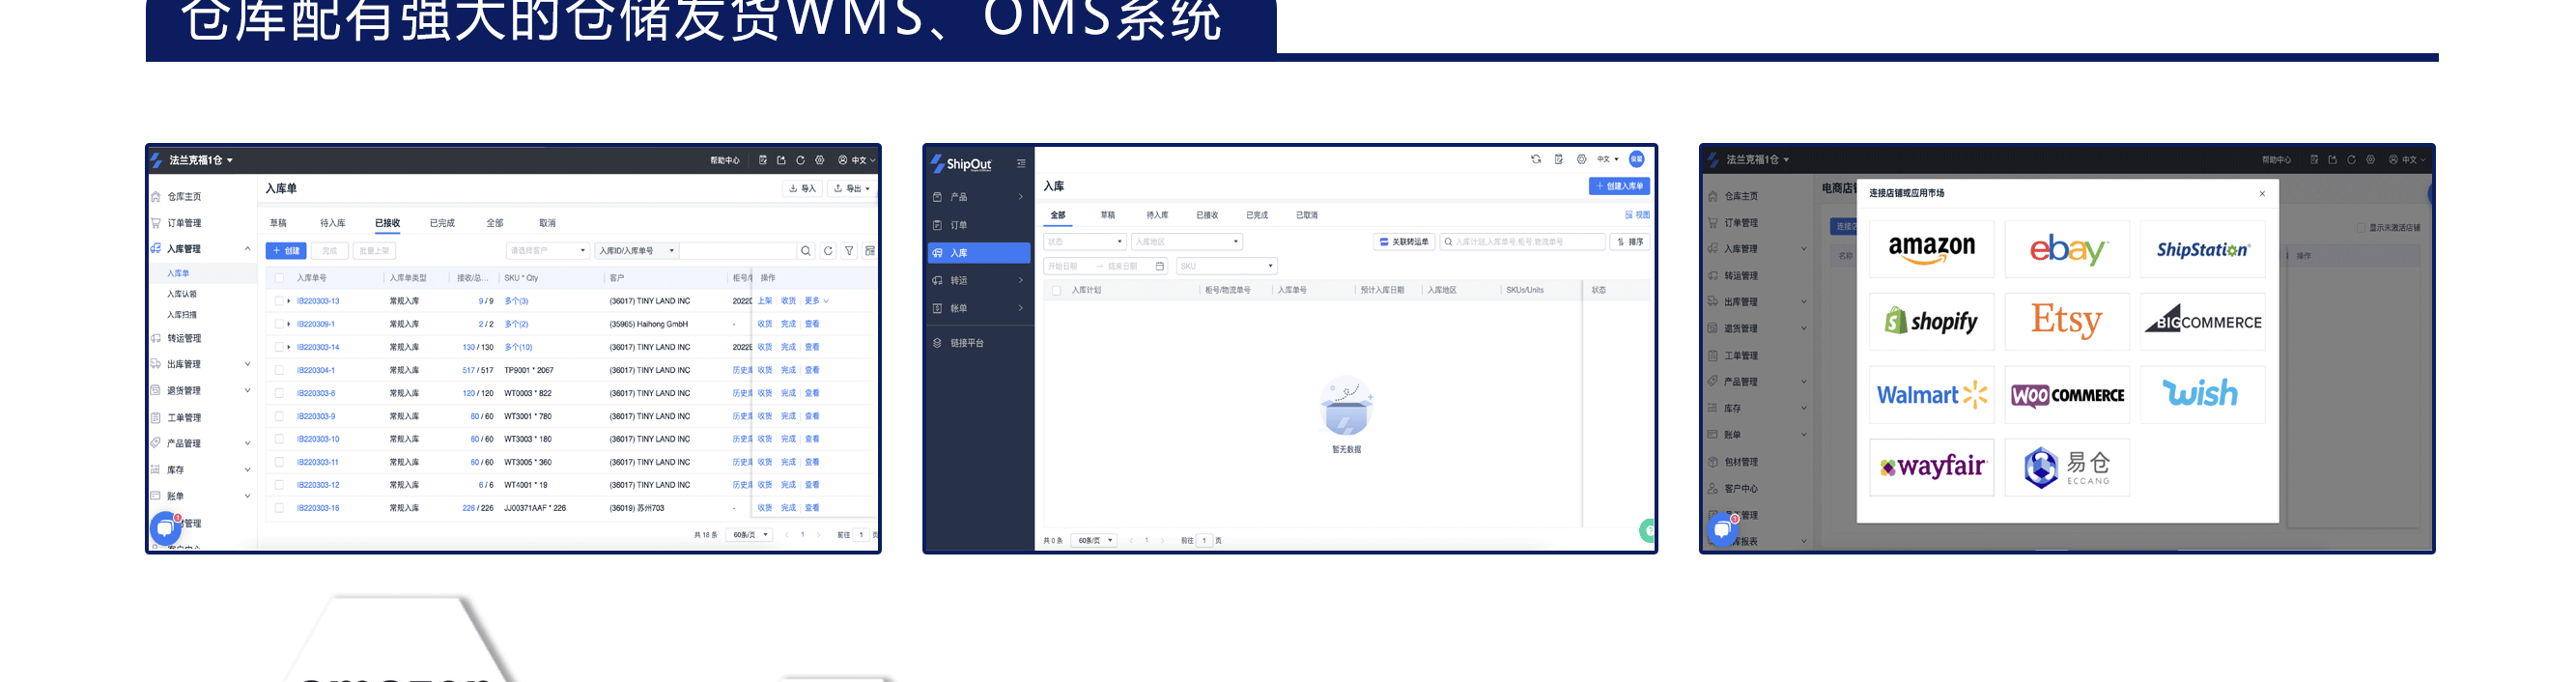Click the user avatar in ShipOut header
The width and height of the screenshot is (2576, 682).
tap(1637, 159)
